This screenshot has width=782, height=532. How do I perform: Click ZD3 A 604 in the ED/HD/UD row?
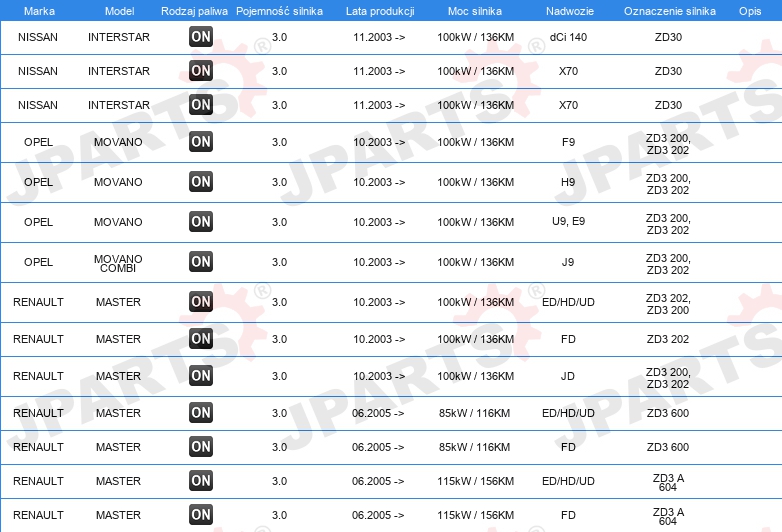[x=668, y=482]
